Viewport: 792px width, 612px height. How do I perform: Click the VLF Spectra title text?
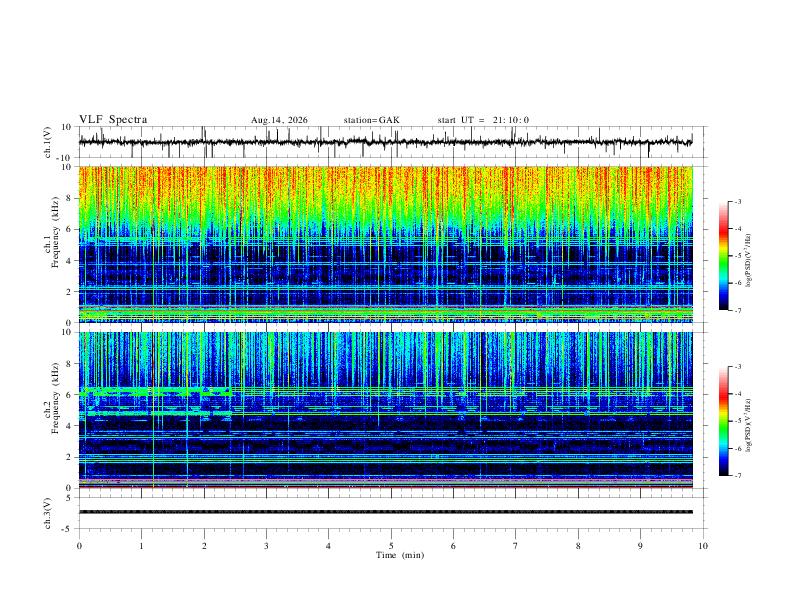pos(113,120)
